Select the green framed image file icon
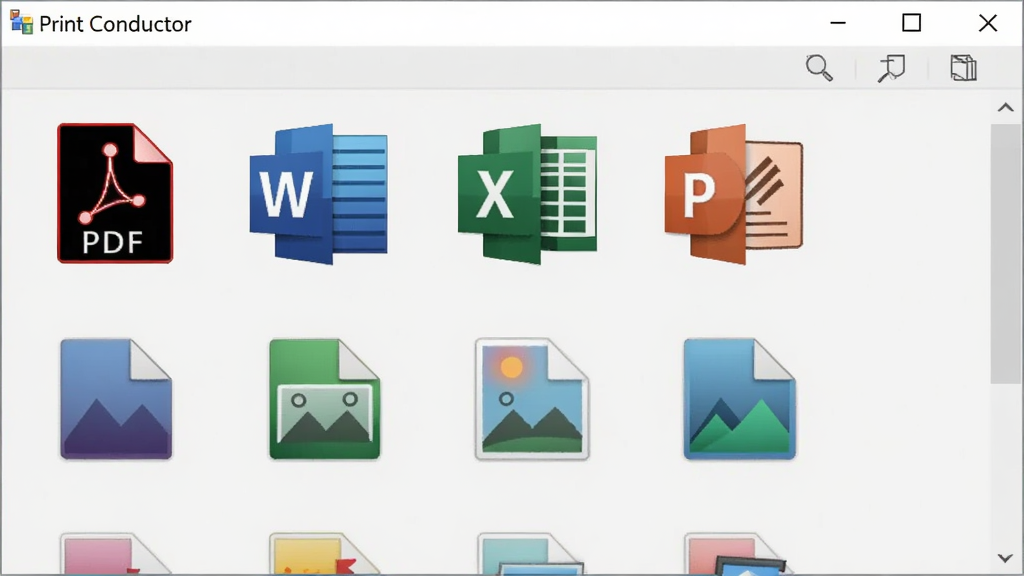This screenshot has height=576, width=1024. coord(325,399)
